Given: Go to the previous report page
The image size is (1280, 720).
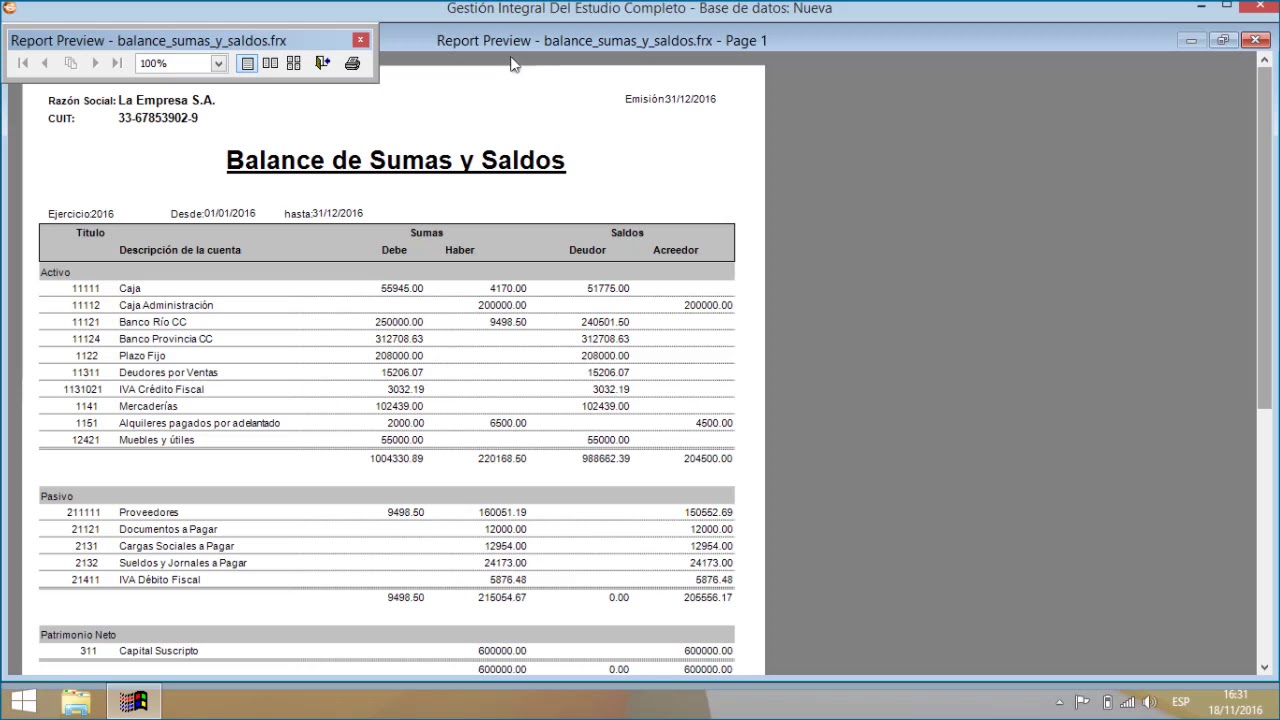Looking at the screenshot, I should [x=45, y=63].
